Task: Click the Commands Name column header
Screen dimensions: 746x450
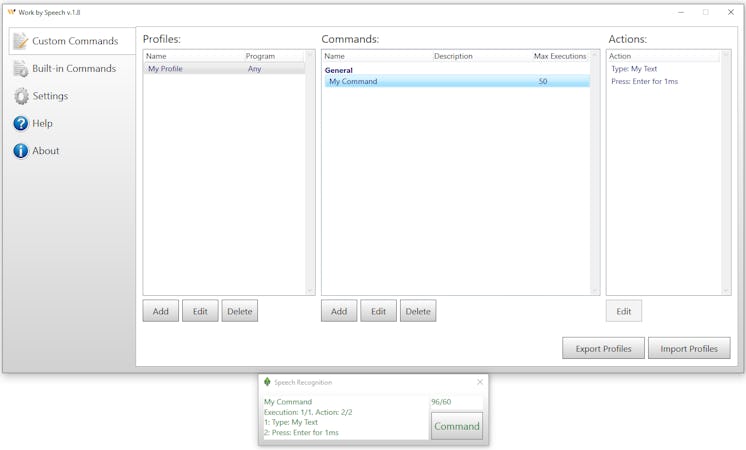Action: pyautogui.click(x=377, y=56)
